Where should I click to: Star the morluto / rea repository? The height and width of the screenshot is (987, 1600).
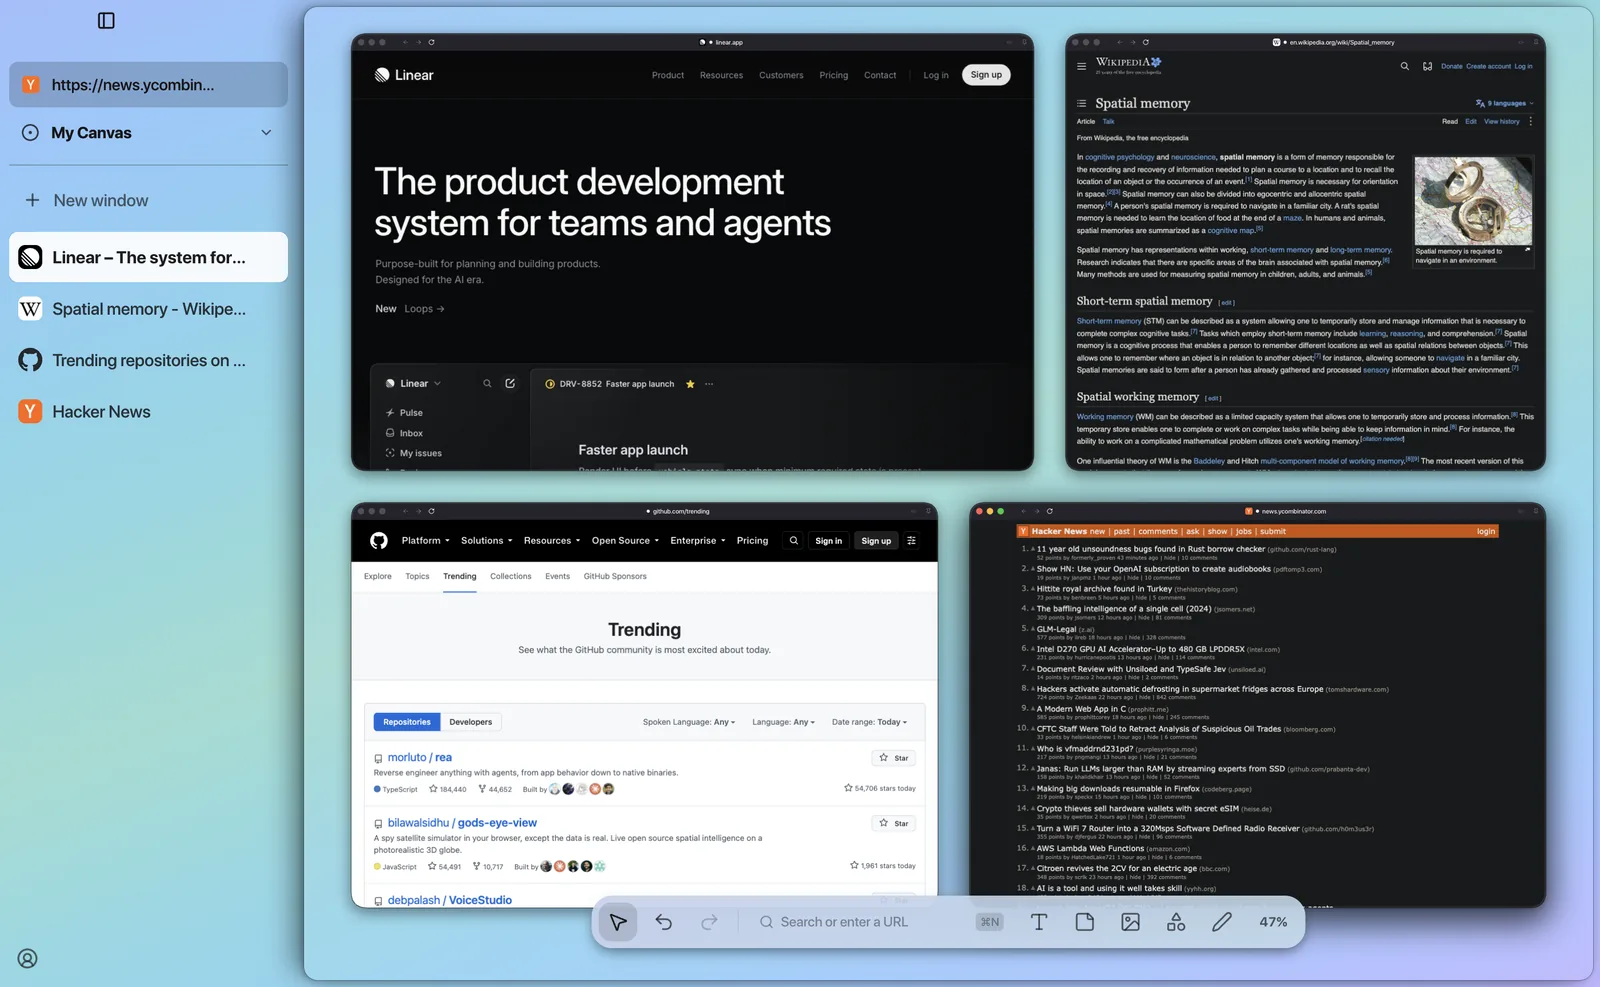point(894,758)
